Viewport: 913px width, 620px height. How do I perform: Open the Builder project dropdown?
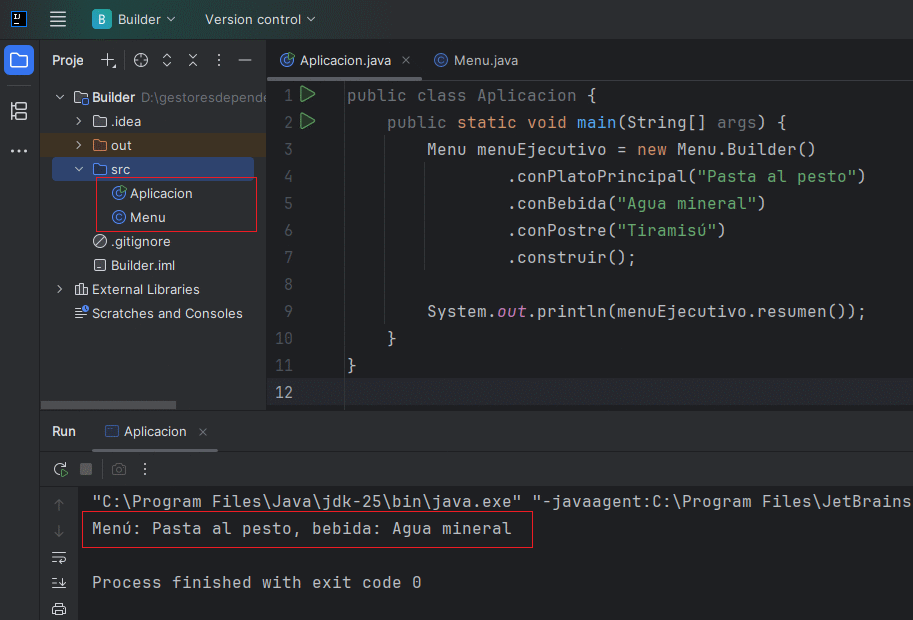(134, 19)
